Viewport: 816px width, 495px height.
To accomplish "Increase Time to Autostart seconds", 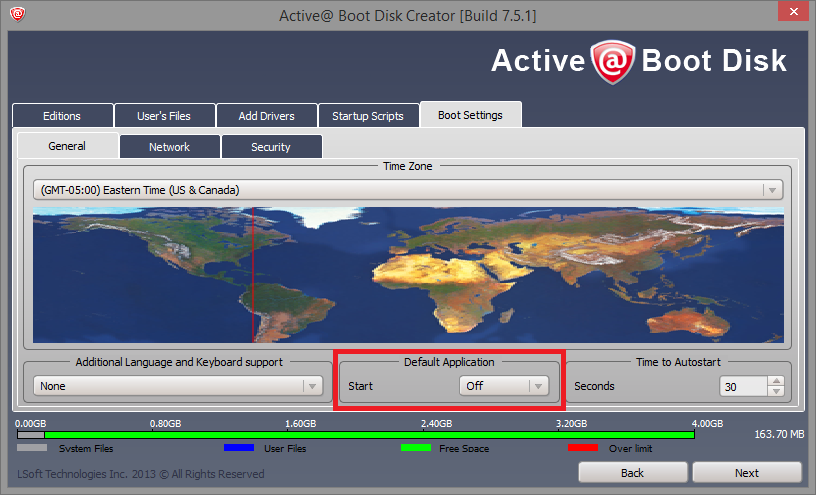I will [x=776, y=381].
